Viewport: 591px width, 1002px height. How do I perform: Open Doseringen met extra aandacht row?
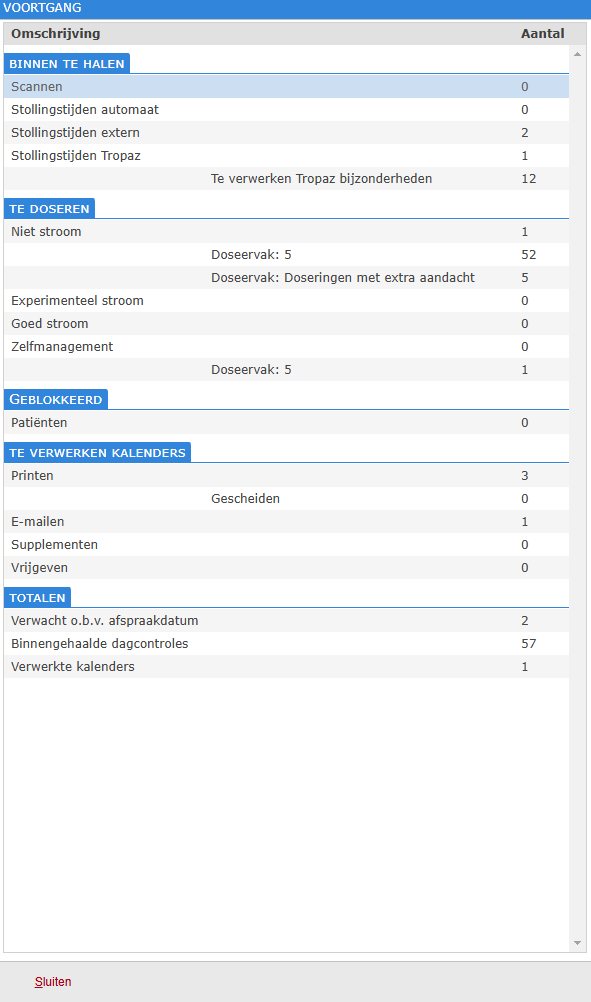pos(286,277)
